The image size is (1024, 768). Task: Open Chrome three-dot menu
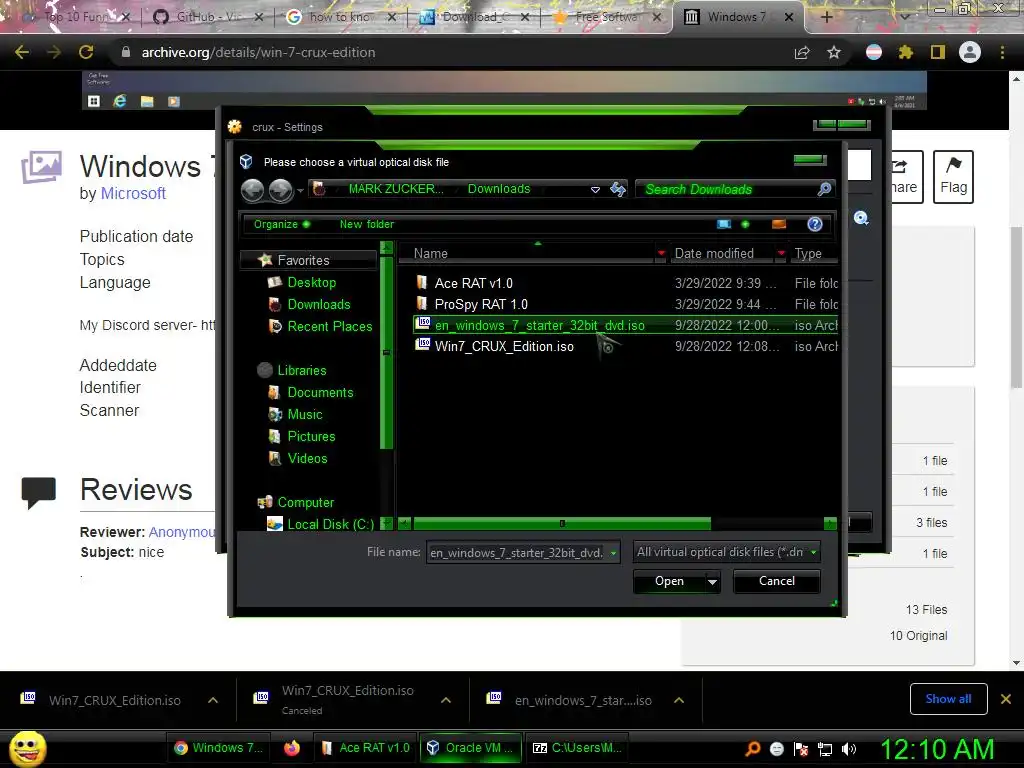[x=1002, y=52]
